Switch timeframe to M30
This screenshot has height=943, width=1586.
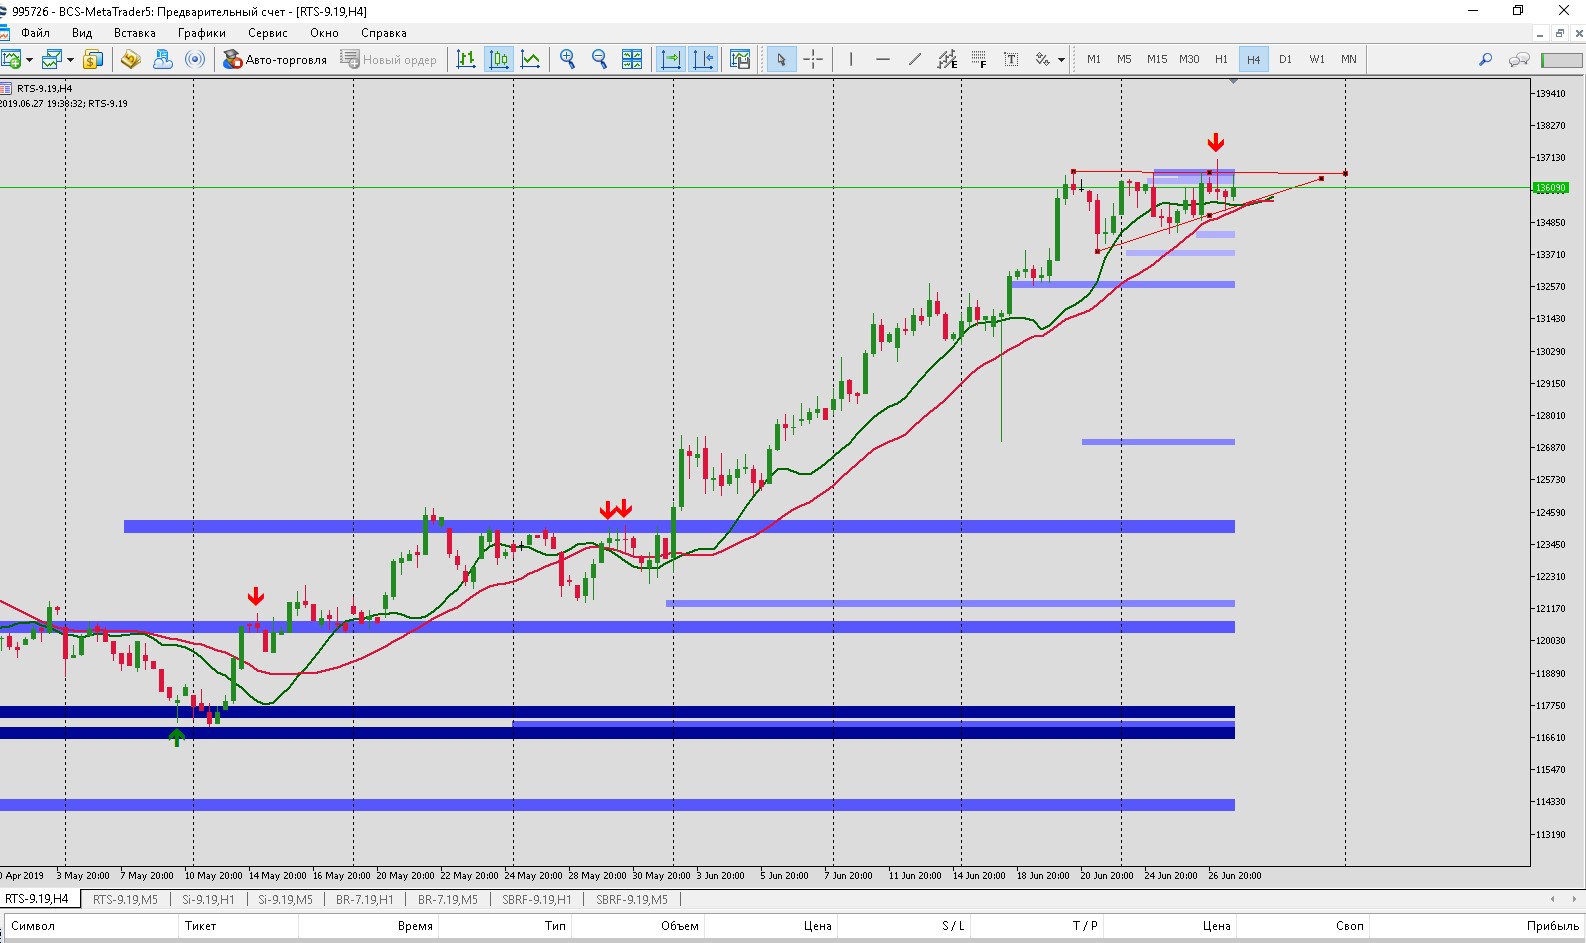pyautogui.click(x=1189, y=60)
